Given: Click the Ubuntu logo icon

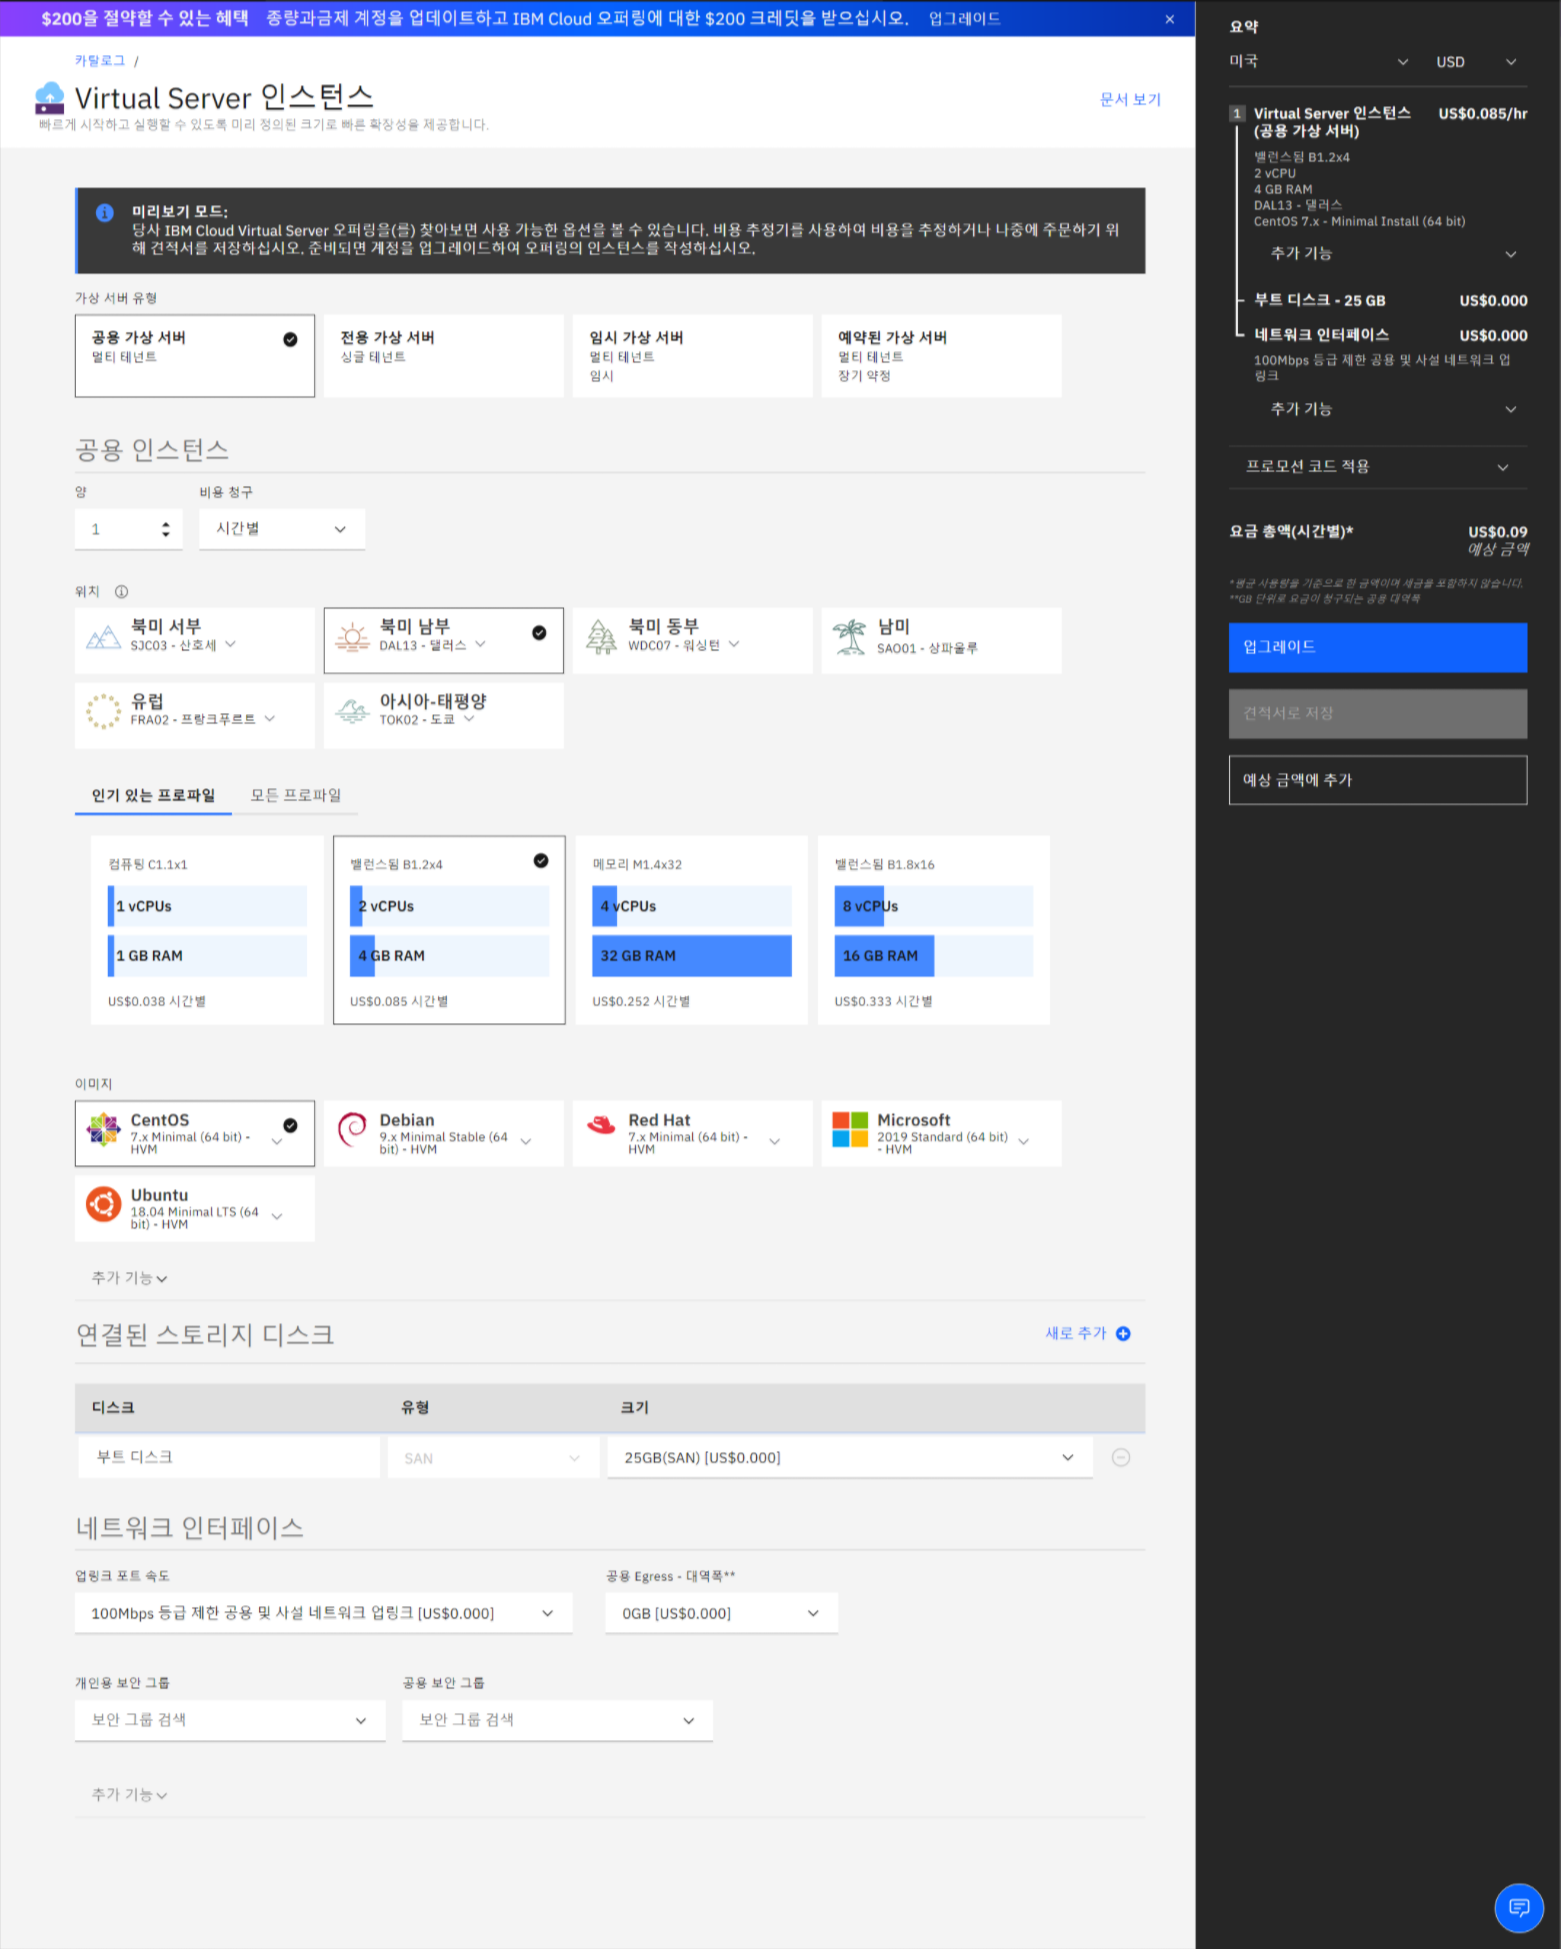Looking at the screenshot, I should click(103, 1204).
